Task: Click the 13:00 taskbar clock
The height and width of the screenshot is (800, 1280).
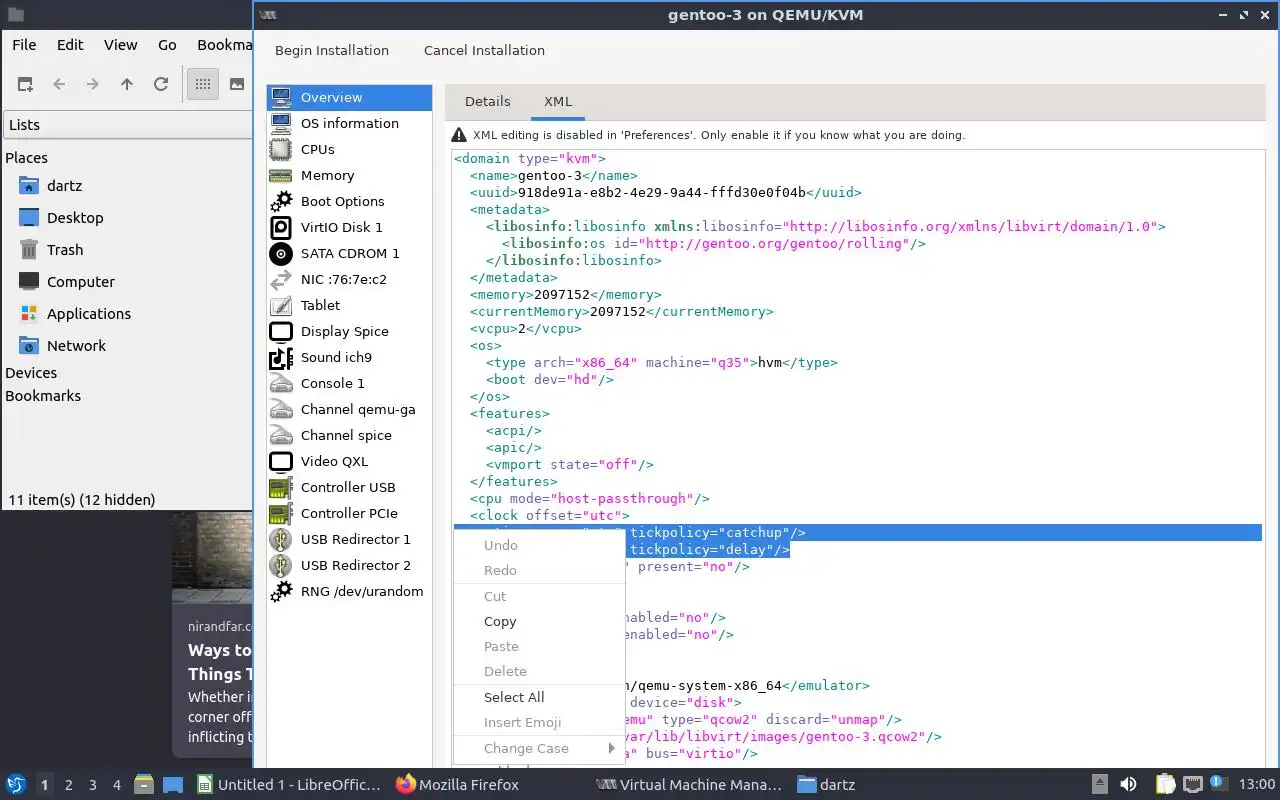Action: click(1257, 785)
